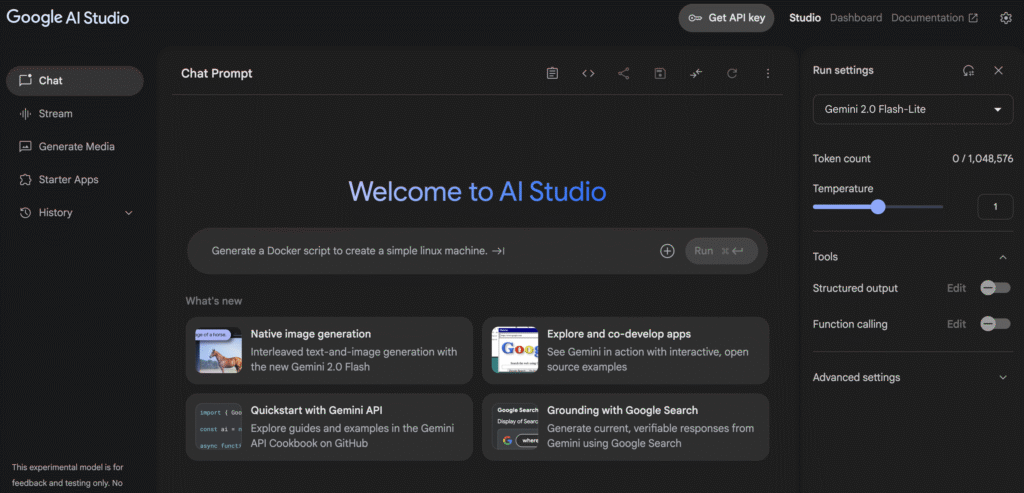Save the prompt with floppy disk icon
1024x493 pixels.
point(660,74)
